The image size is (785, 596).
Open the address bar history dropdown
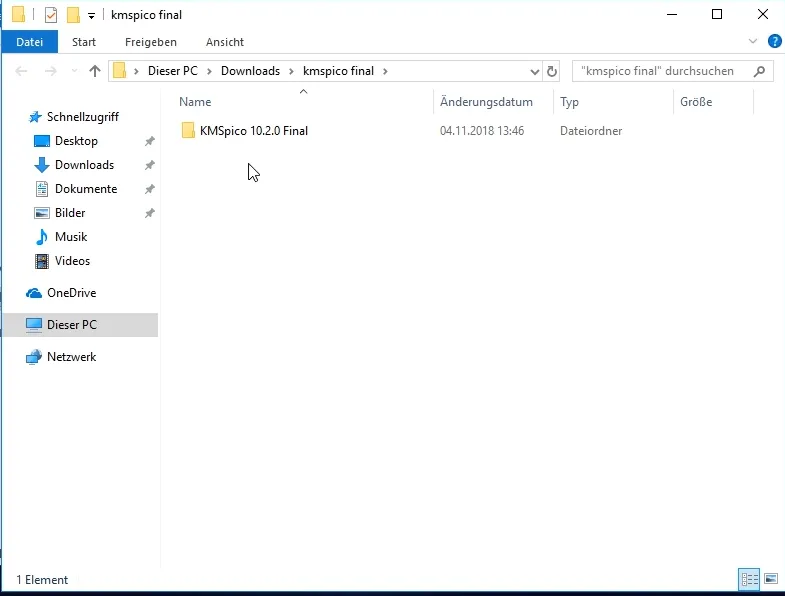pos(535,72)
